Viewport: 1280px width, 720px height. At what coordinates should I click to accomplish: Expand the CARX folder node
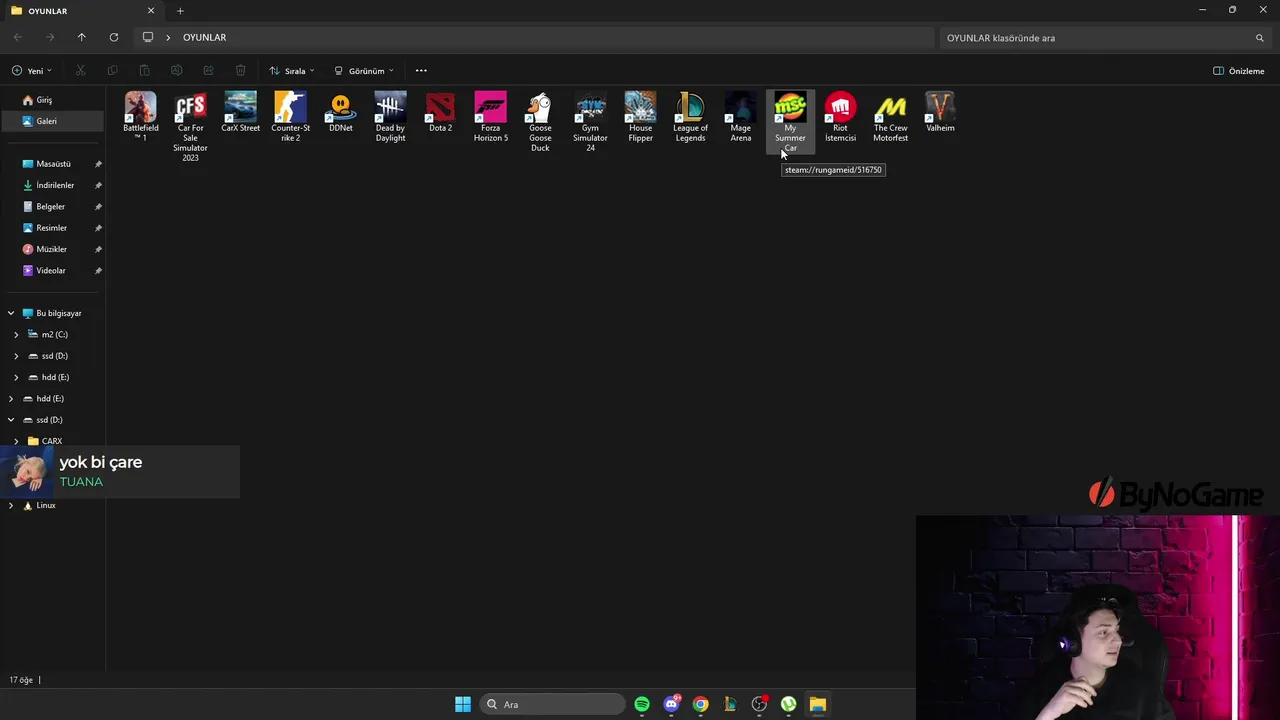(16, 441)
